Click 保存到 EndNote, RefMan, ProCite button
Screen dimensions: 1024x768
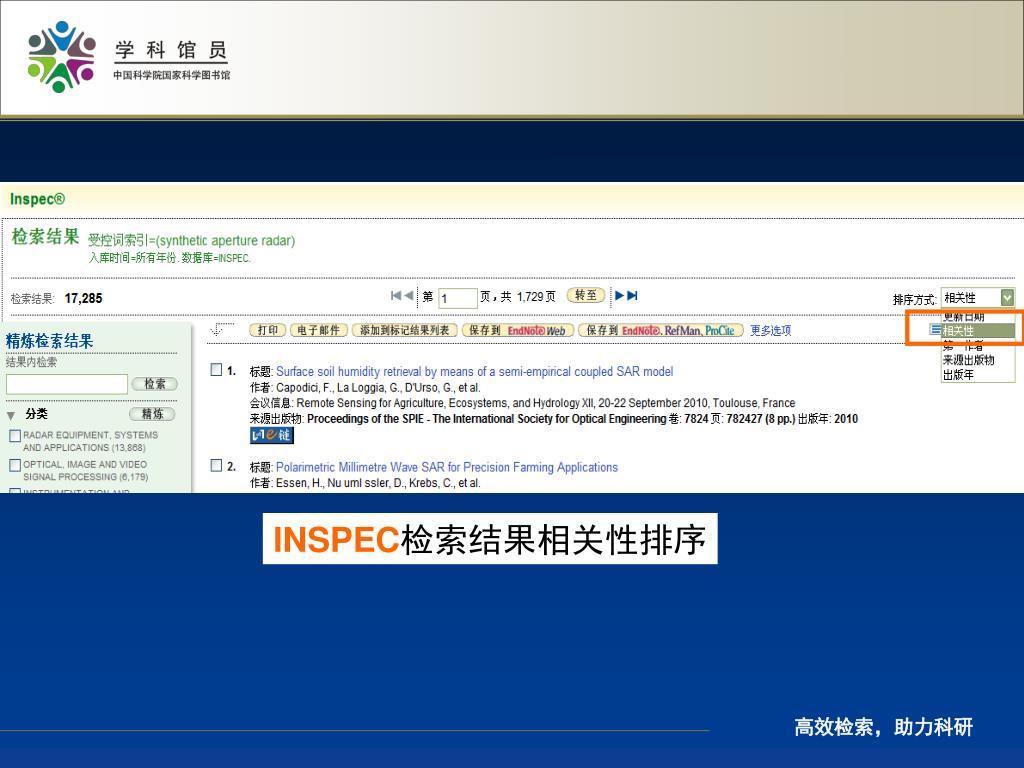point(661,330)
